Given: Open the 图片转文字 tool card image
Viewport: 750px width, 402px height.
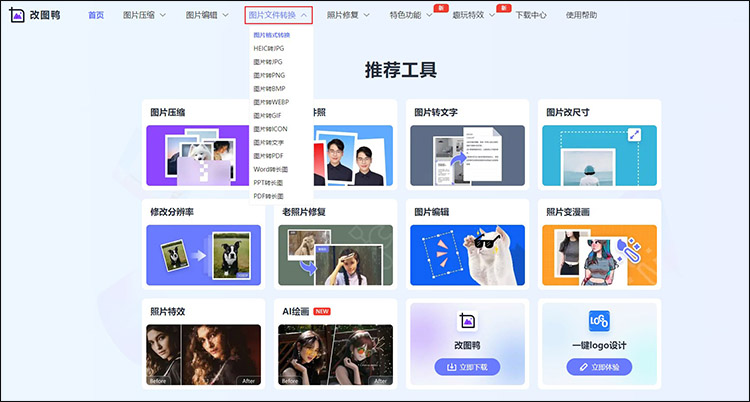Looking at the screenshot, I should pos(468,156).
